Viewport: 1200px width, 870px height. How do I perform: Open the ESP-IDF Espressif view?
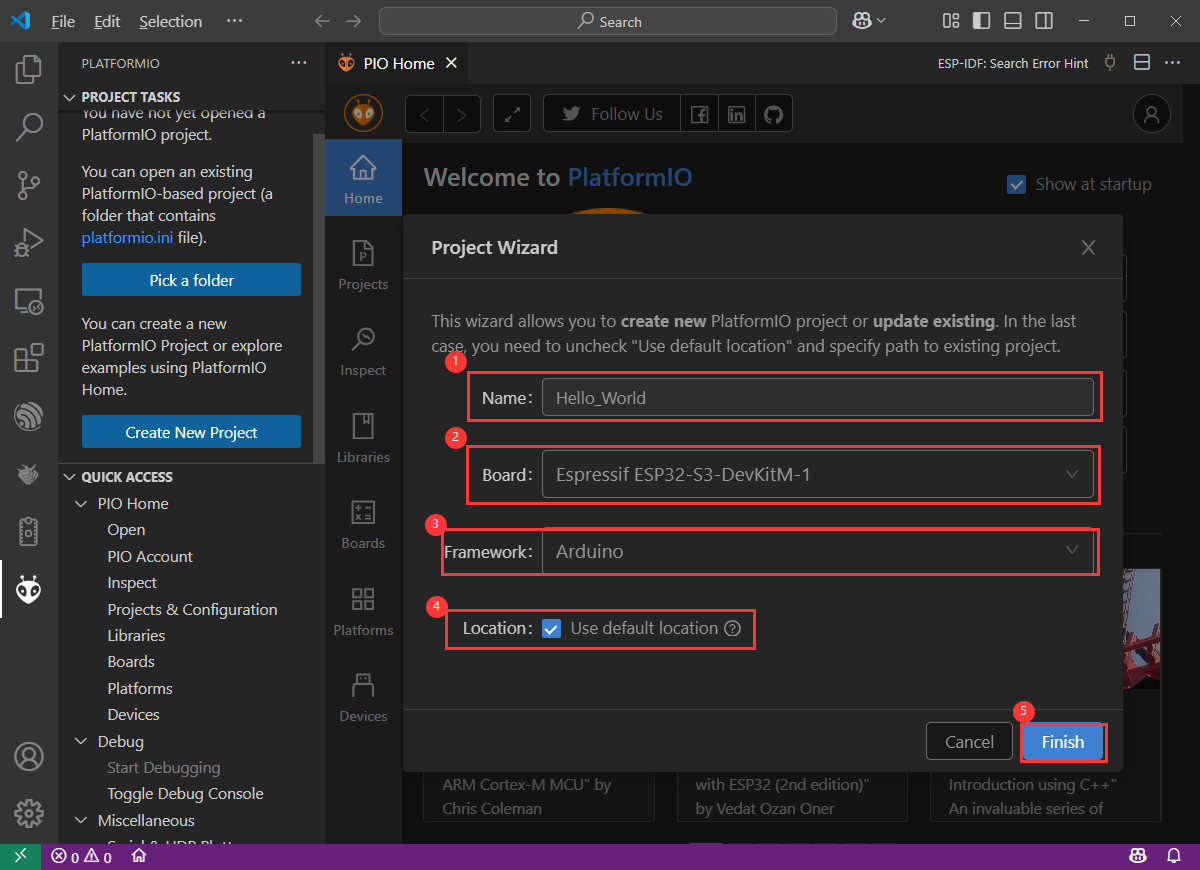click(x=29, y=417)
